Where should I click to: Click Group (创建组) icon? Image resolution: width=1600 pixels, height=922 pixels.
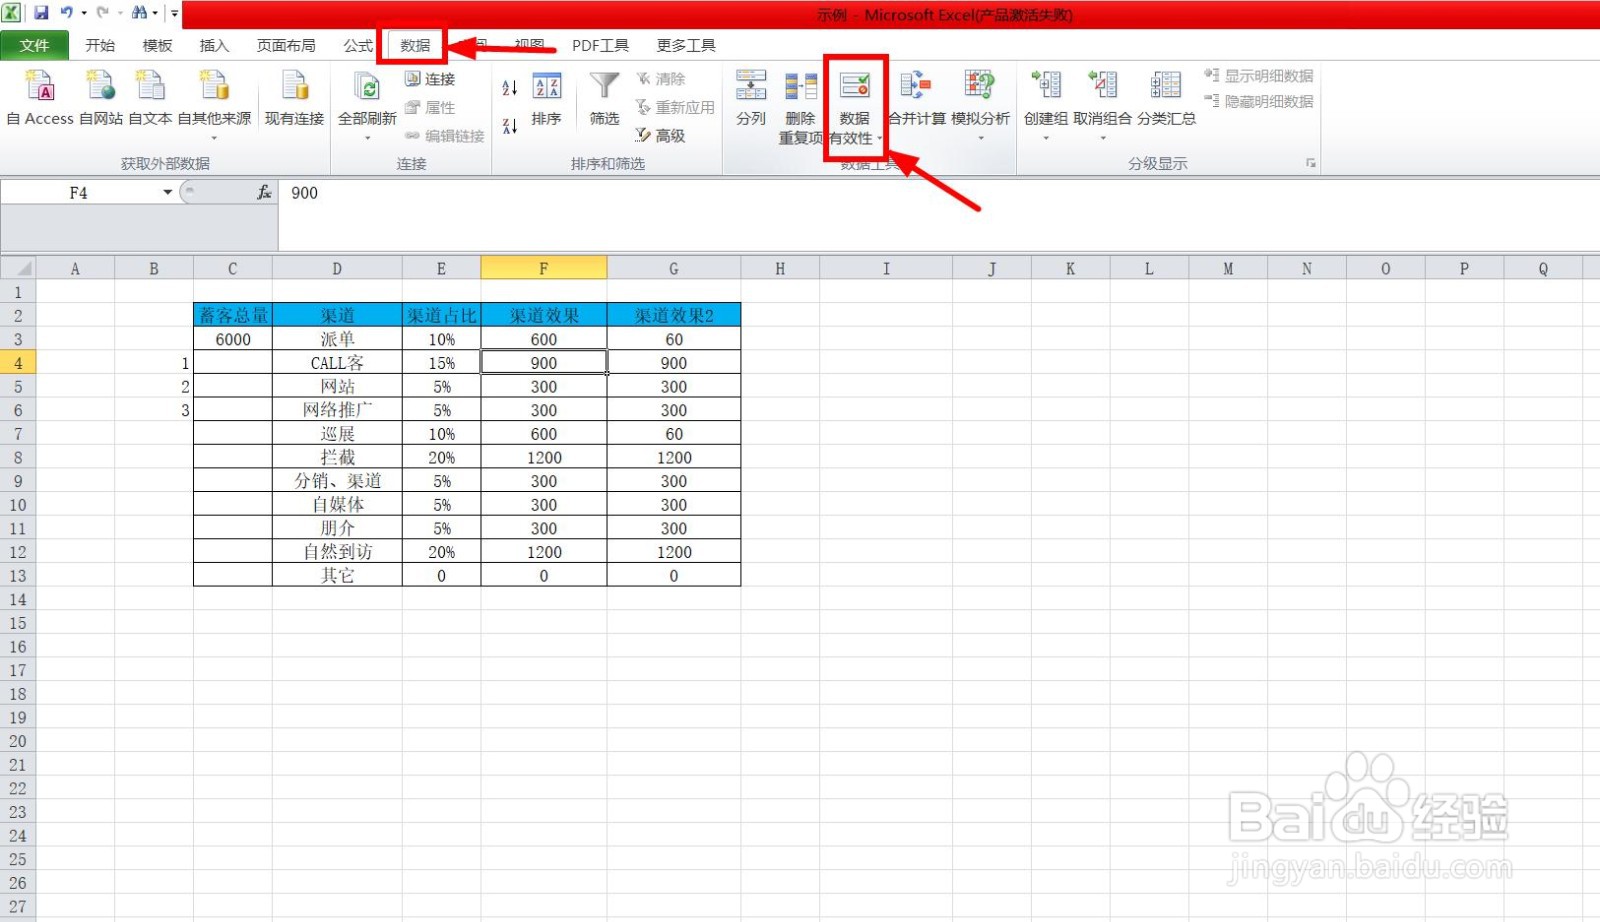point(1046,86)
